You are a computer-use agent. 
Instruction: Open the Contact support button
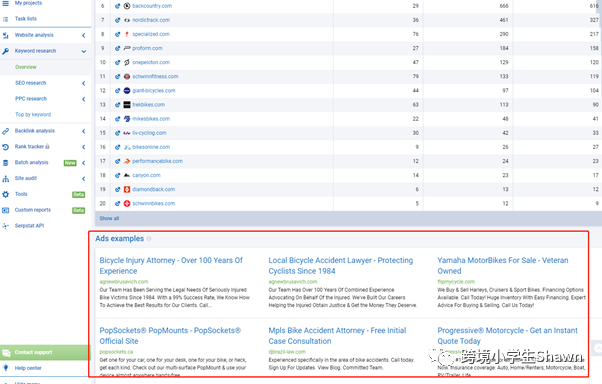pos(45,352)
